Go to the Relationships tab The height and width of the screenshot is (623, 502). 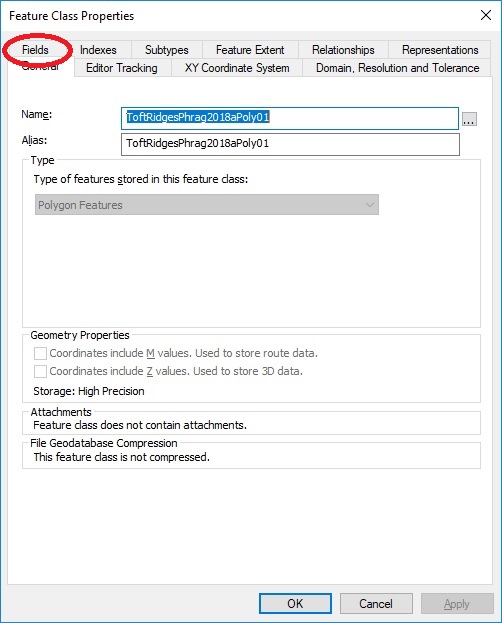(343, 50)
